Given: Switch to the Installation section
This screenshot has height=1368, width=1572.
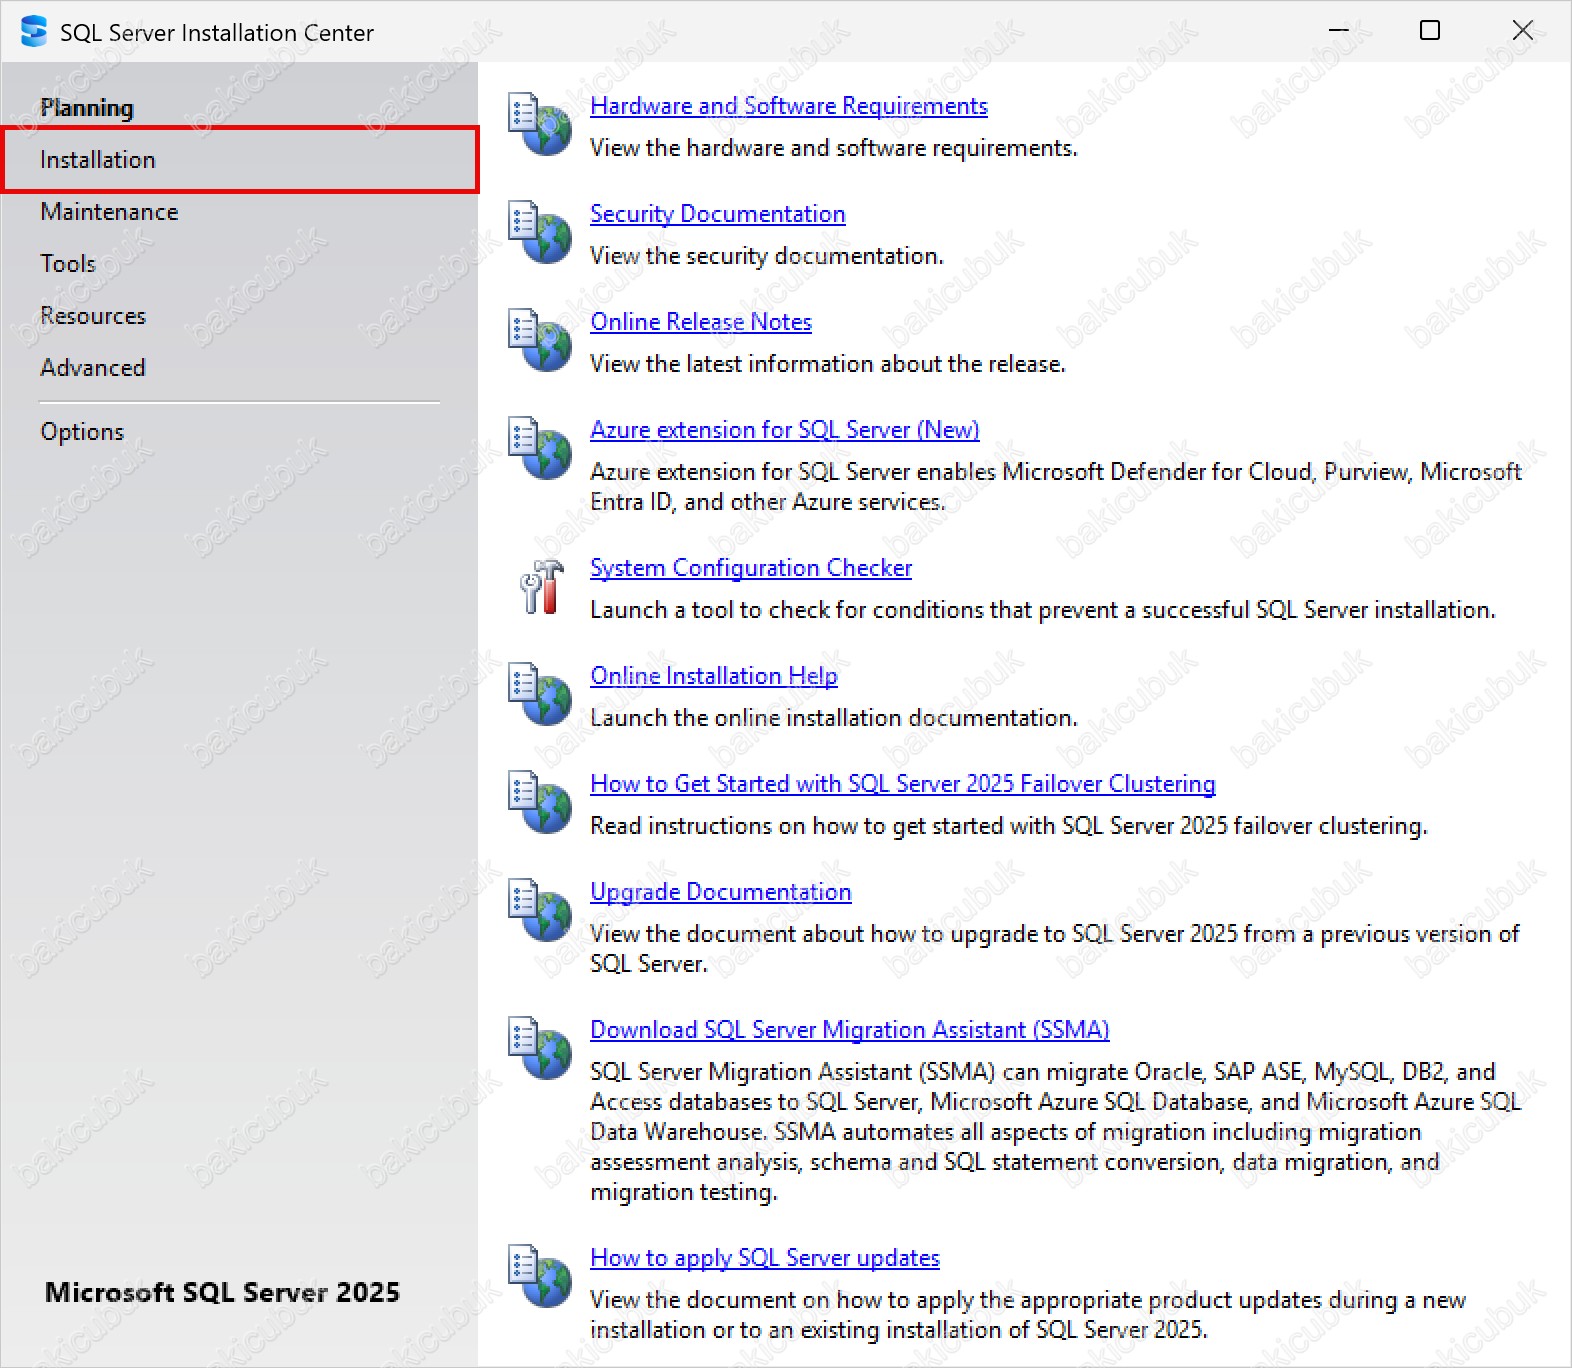Looking at the screenshot, I should tap(98, 160).
